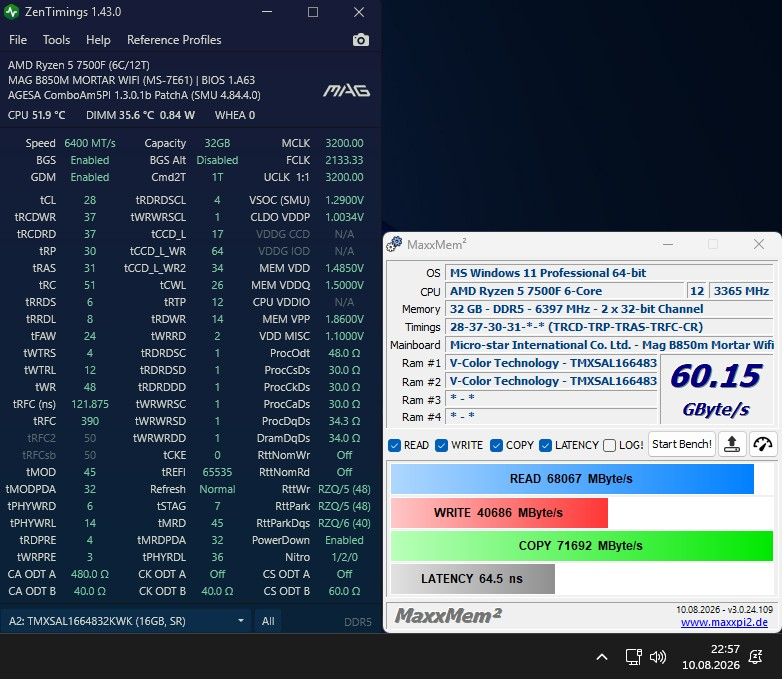Screen dimensions: 782x679
Task: Open the www.maxxpi2.de link
Action: [724, 622]
